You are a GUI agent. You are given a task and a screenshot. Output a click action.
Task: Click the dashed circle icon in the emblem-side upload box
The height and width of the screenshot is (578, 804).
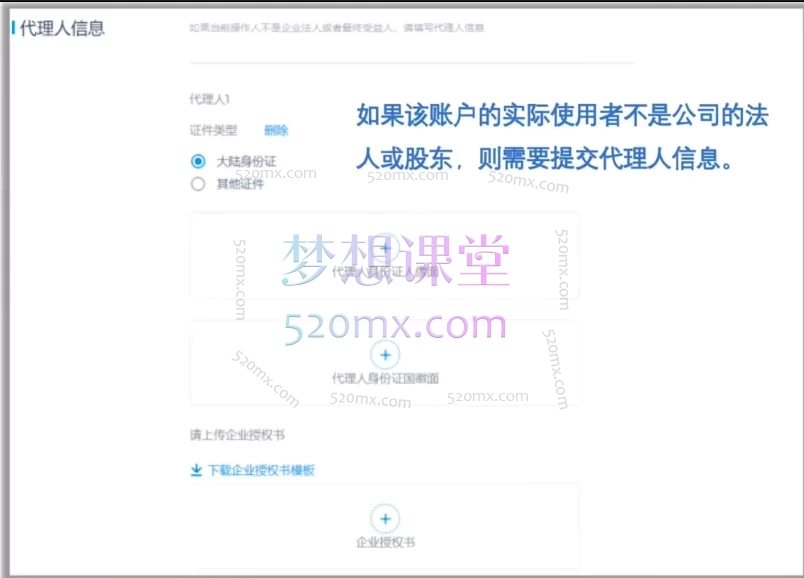(385, 354)
